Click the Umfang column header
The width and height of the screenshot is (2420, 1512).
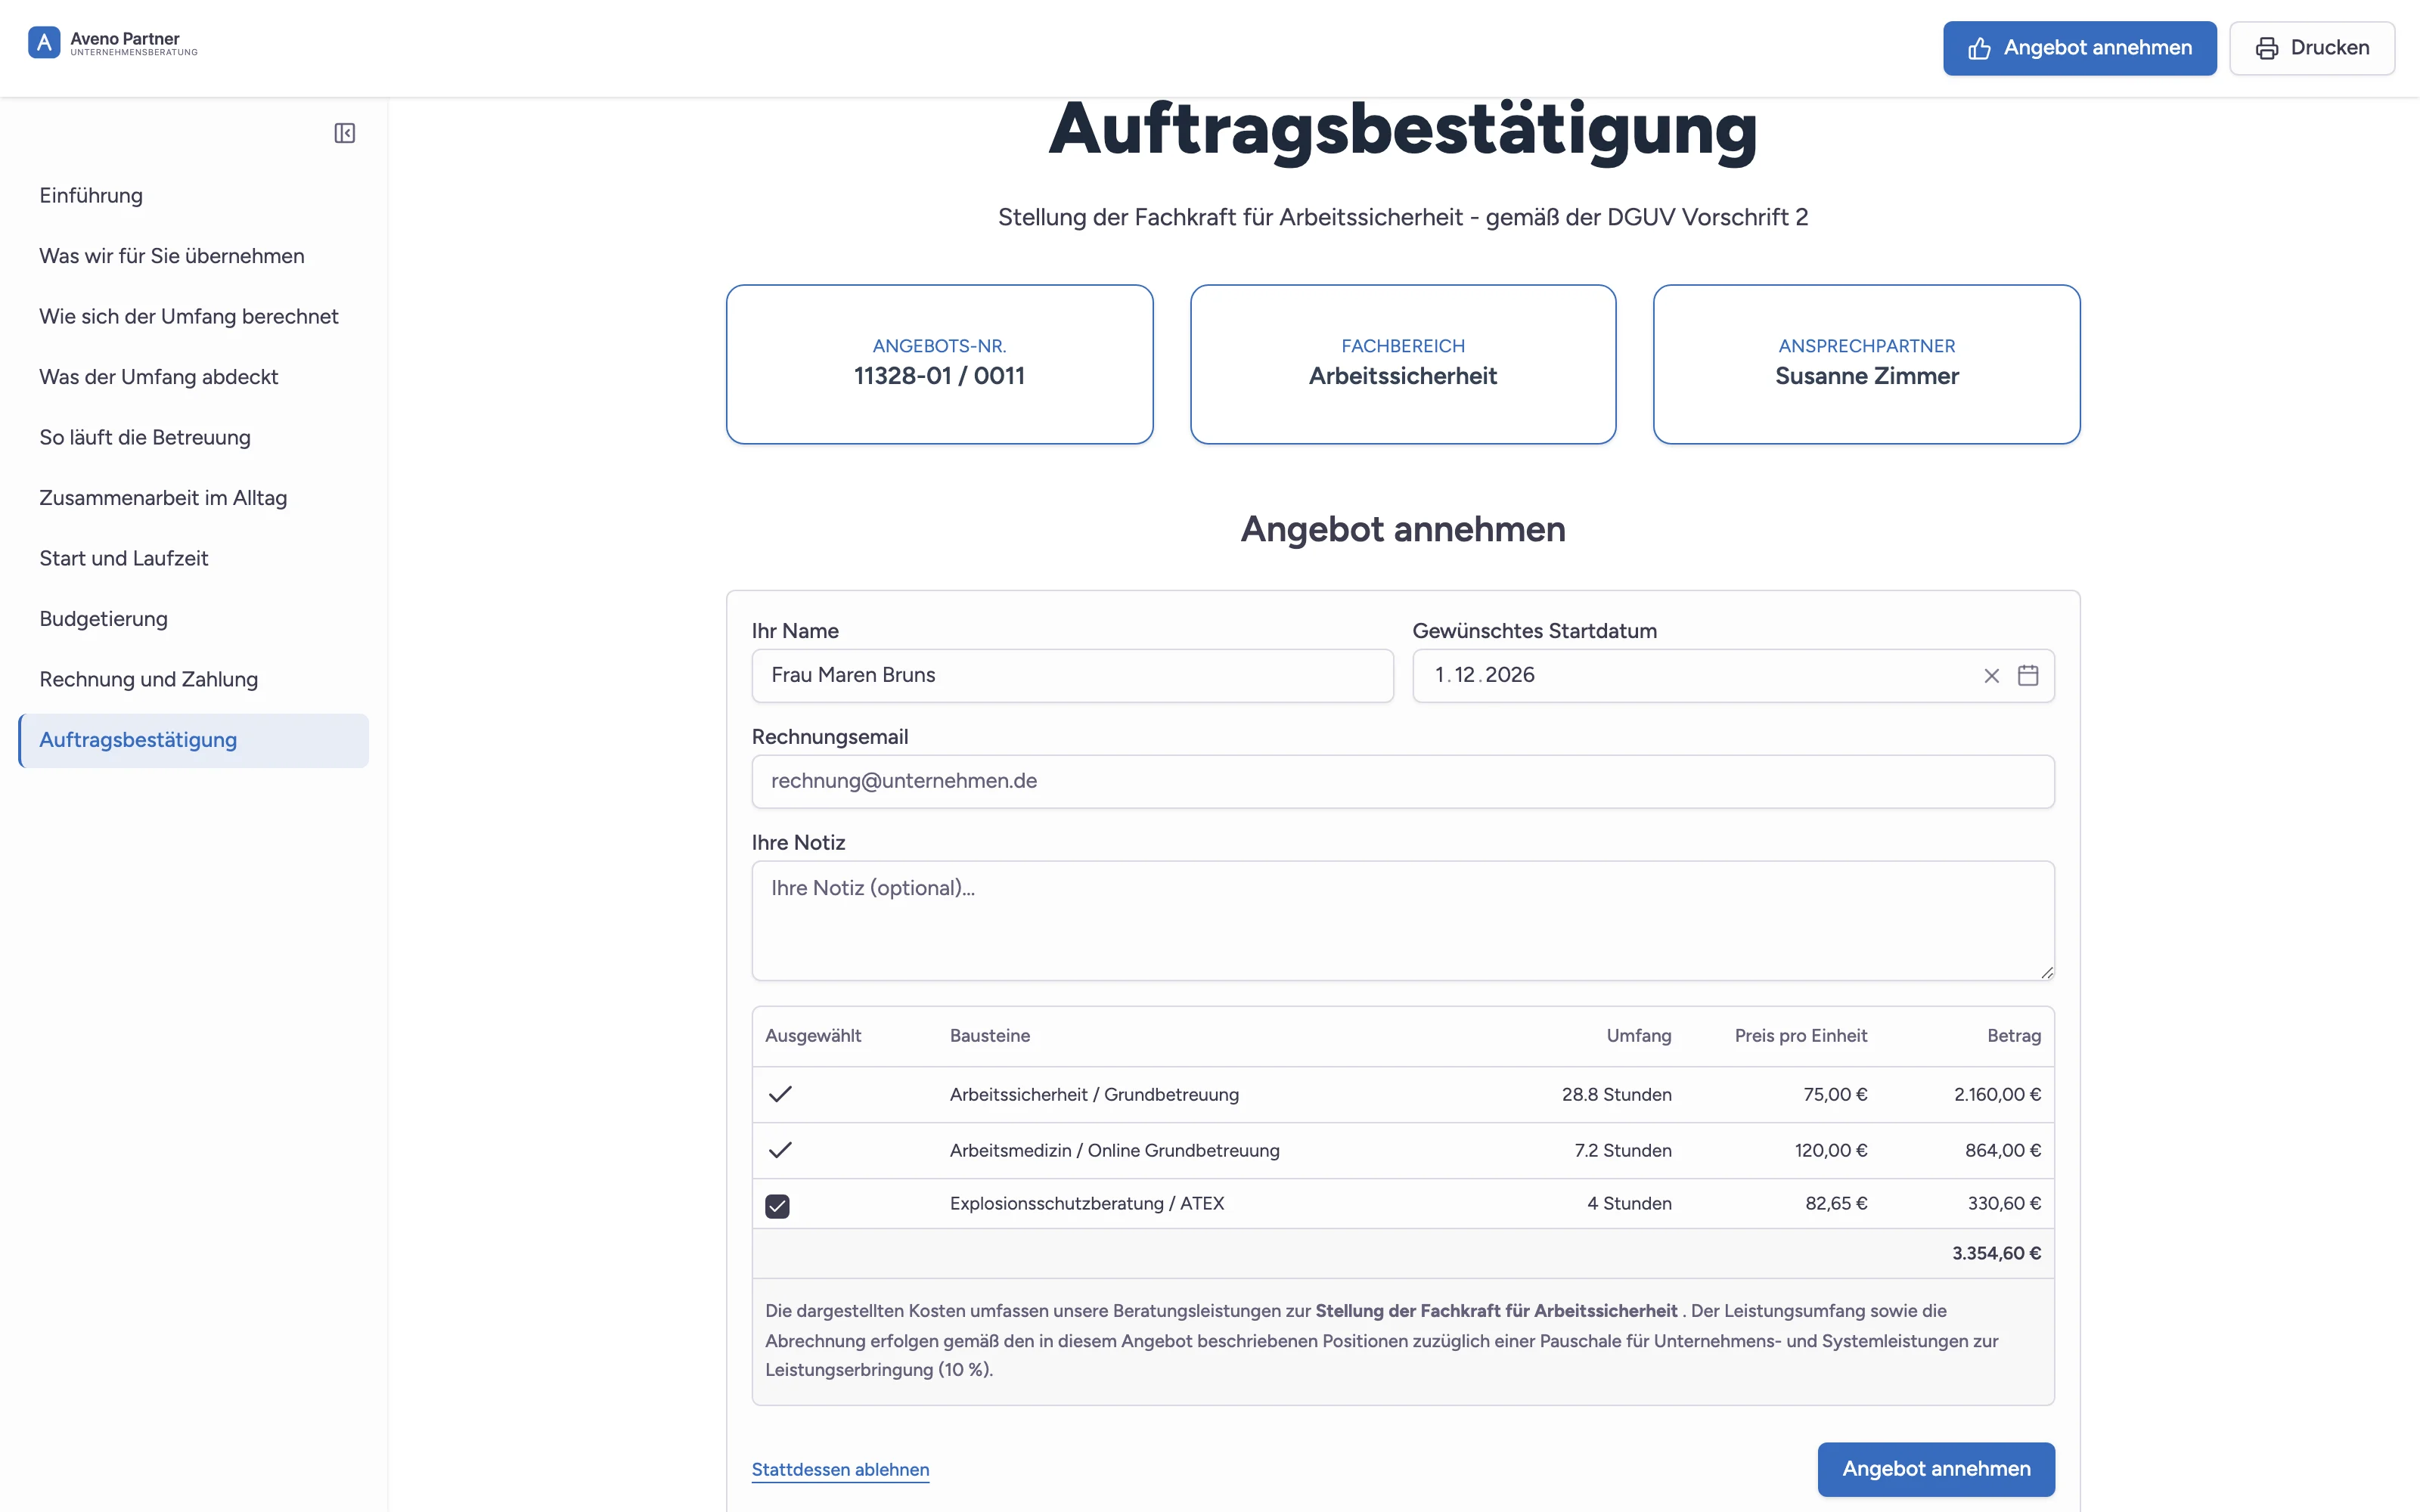pos(1638,1036)
